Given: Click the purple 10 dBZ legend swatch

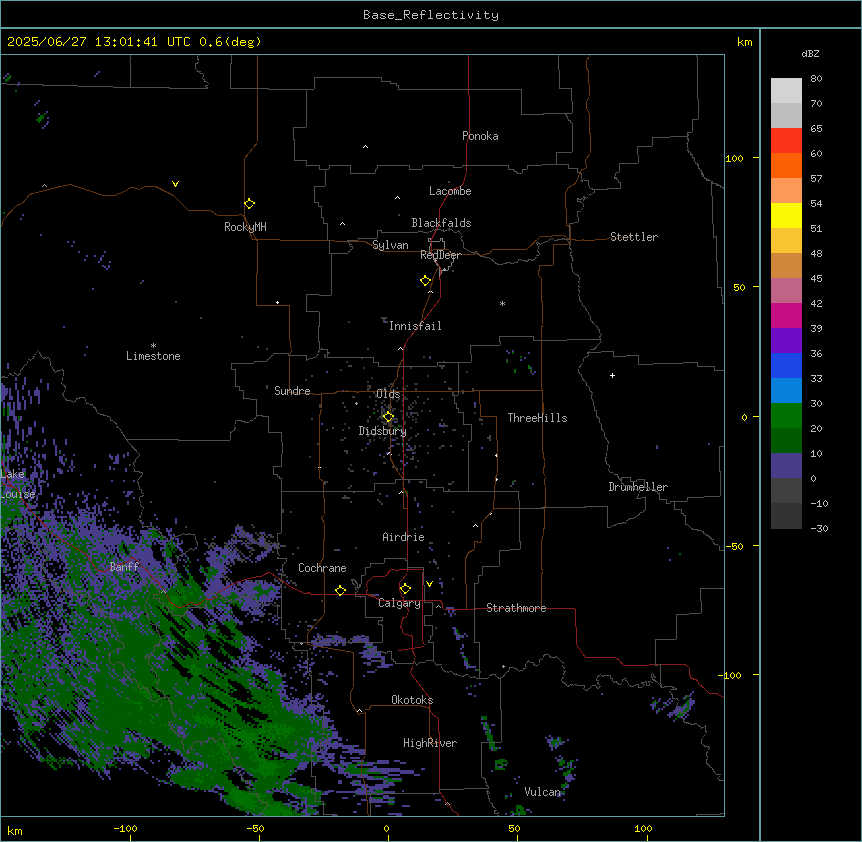Looking at the screenshot, I should pos(786,466).
